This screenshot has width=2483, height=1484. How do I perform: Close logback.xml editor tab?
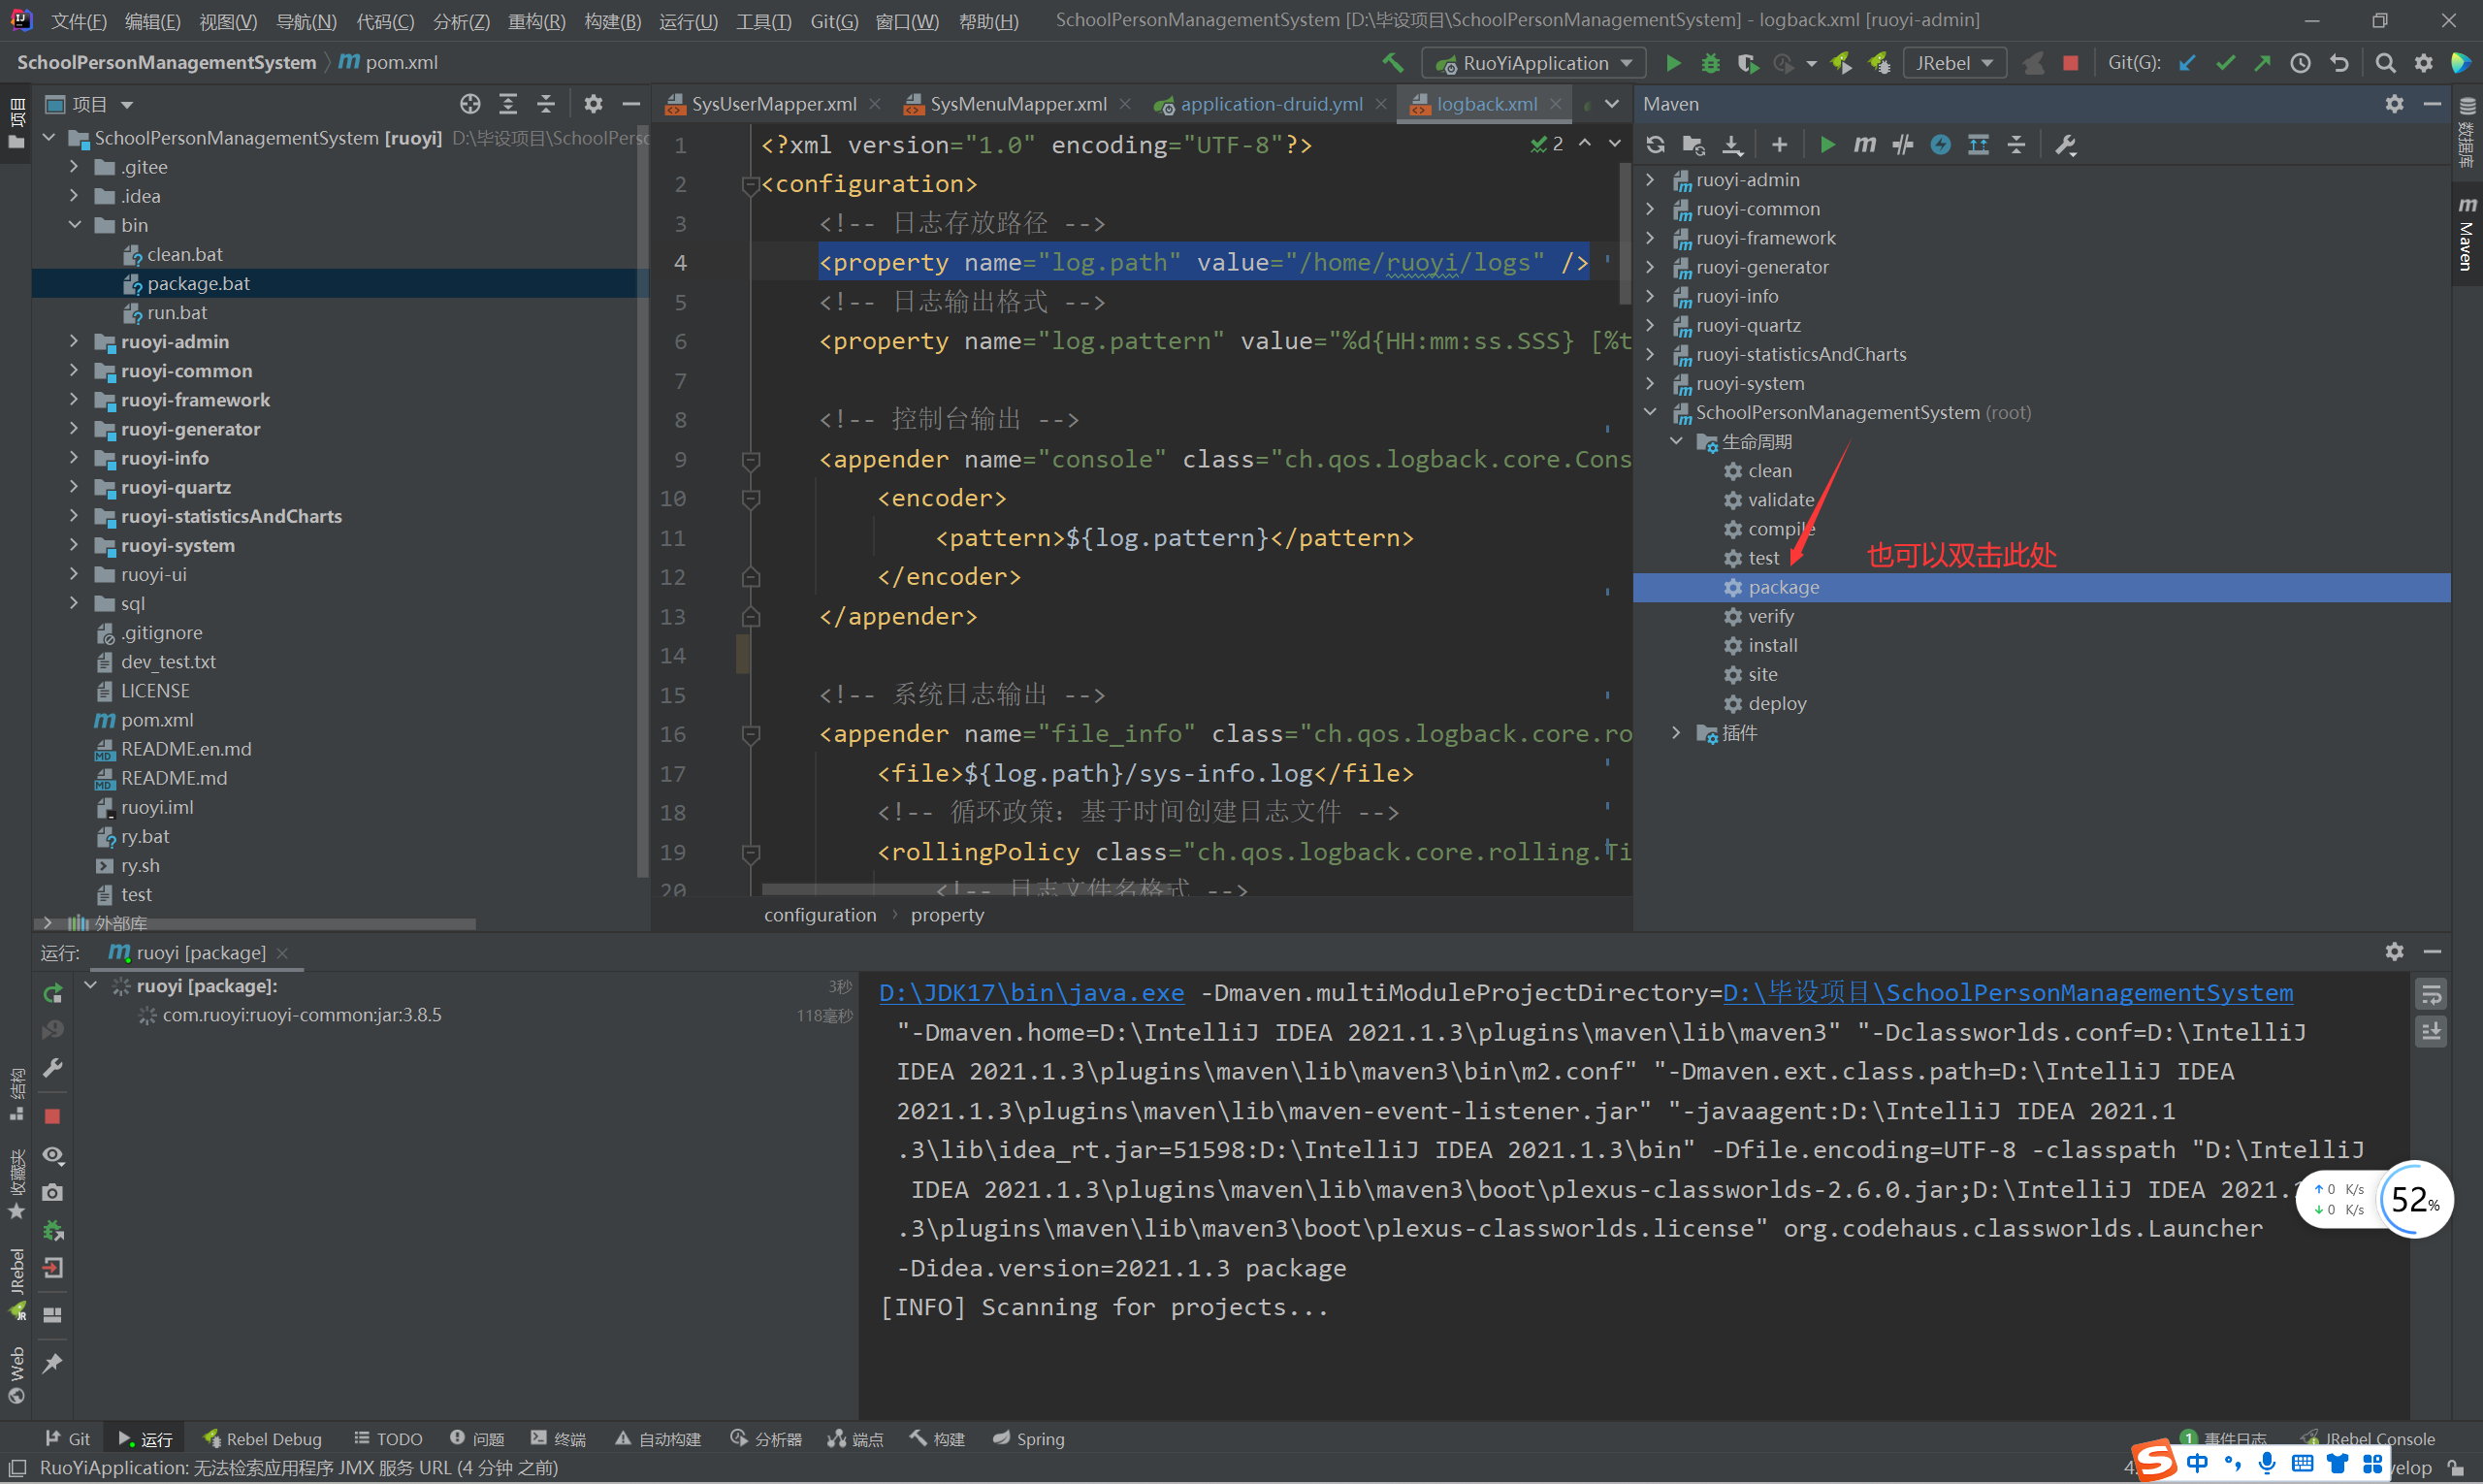click(x=1556, y=104)
